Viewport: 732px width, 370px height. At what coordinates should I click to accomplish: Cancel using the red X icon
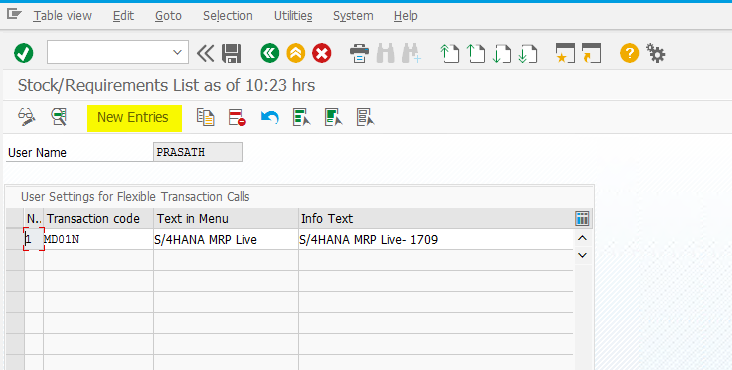[x=322, y=53]
